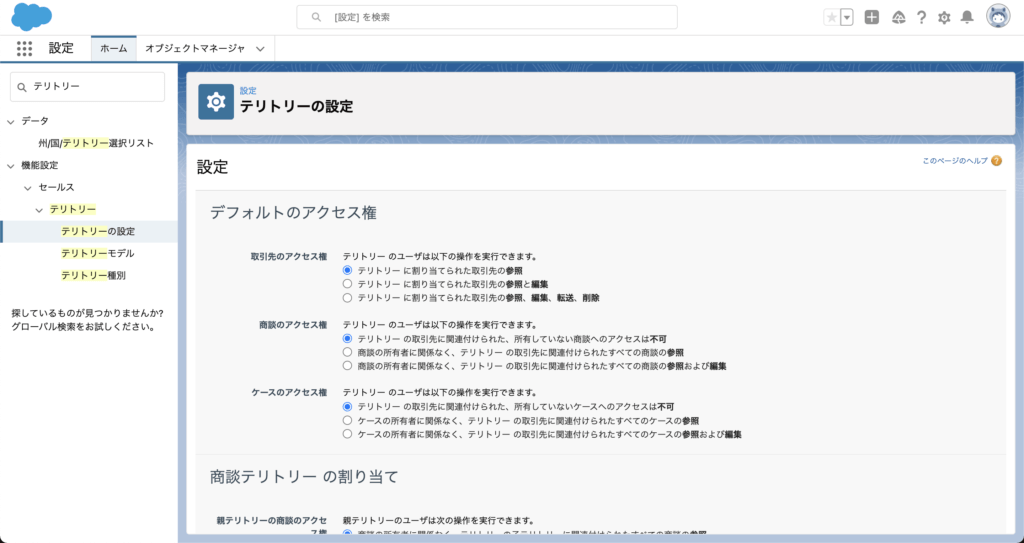
Task: Open the このページのヘルプ link
Action: pos(955,161)
